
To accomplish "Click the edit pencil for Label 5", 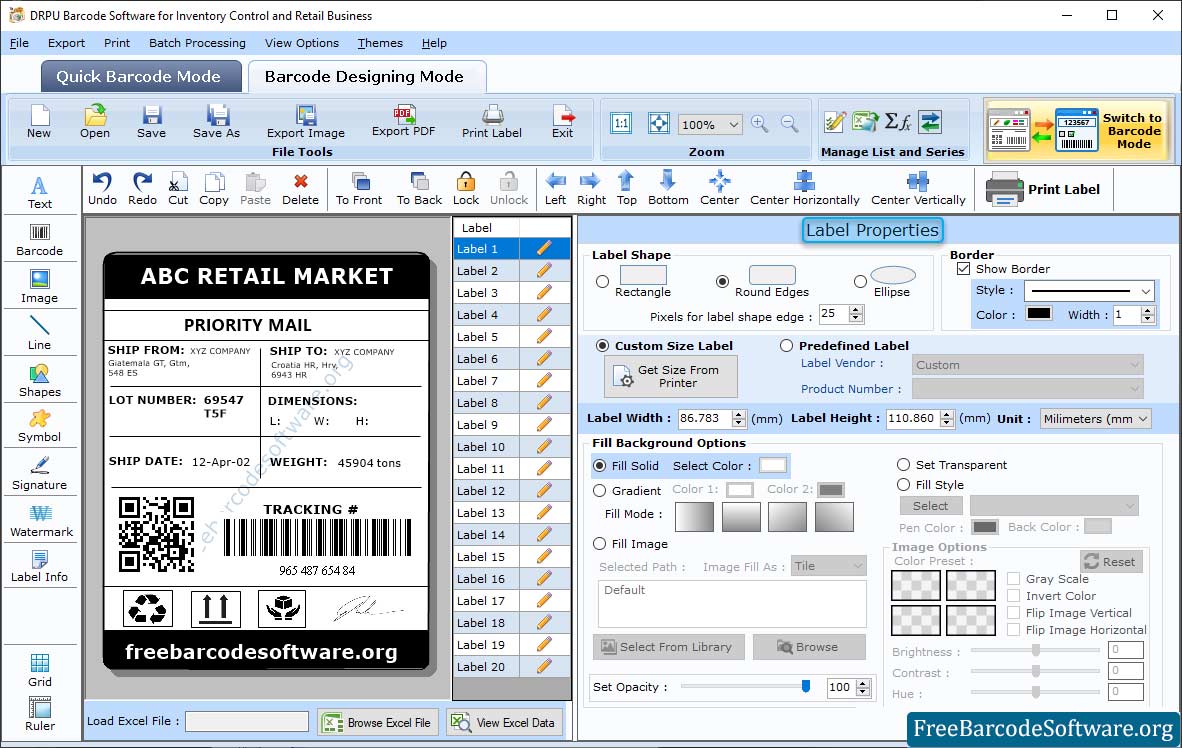I will (544, 336).
